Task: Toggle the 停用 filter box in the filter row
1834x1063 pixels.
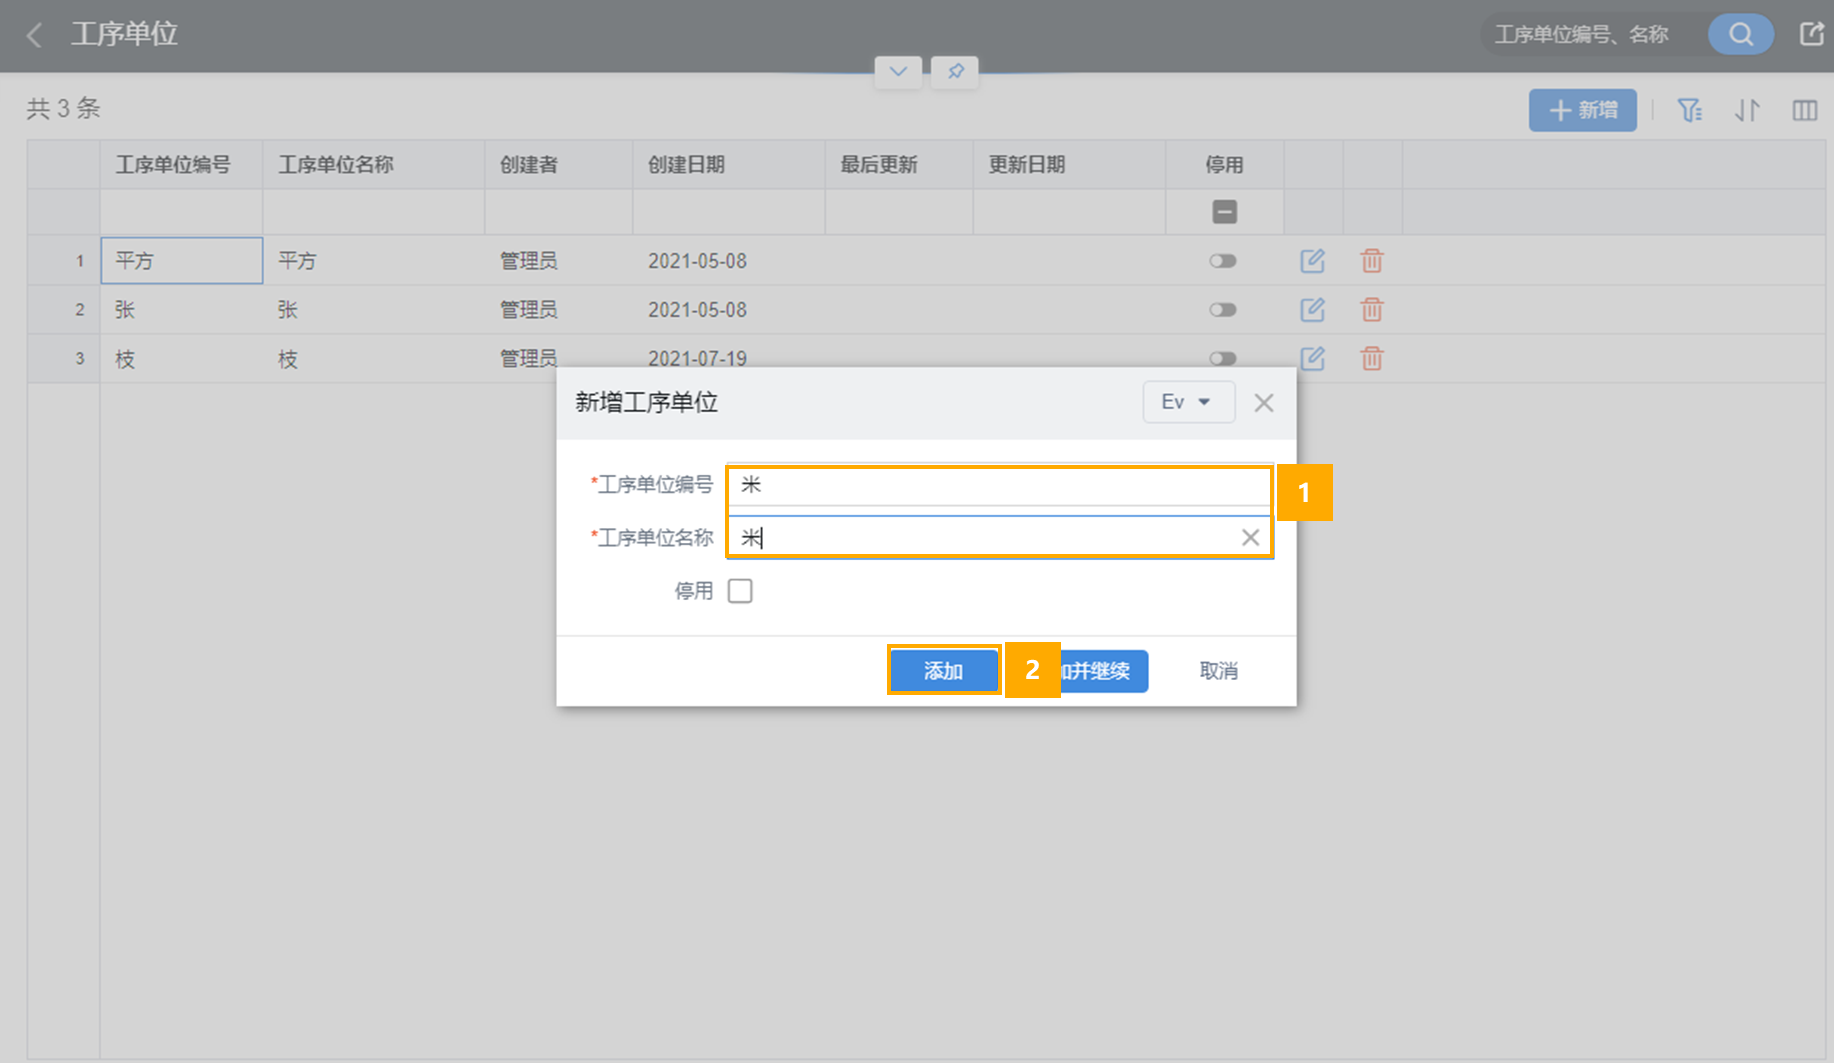Action: (x=1225, y=212)
